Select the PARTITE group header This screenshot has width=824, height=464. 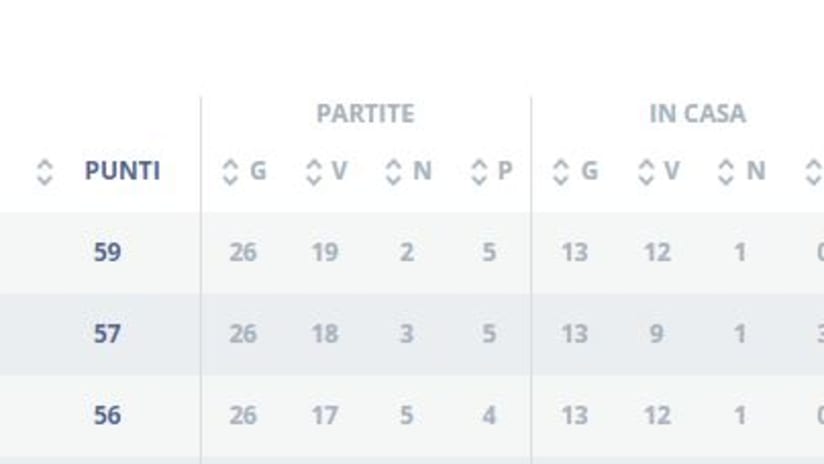coord(365,114)
